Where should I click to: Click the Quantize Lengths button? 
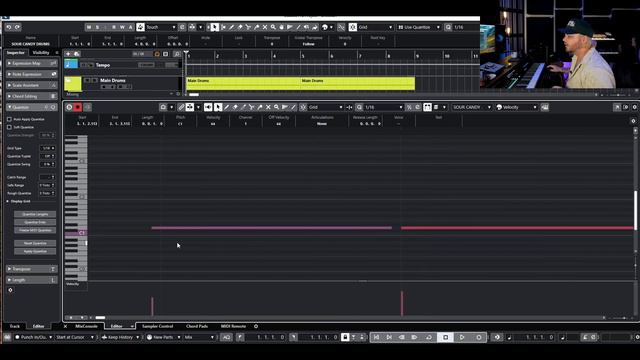(x=35, y=214)
